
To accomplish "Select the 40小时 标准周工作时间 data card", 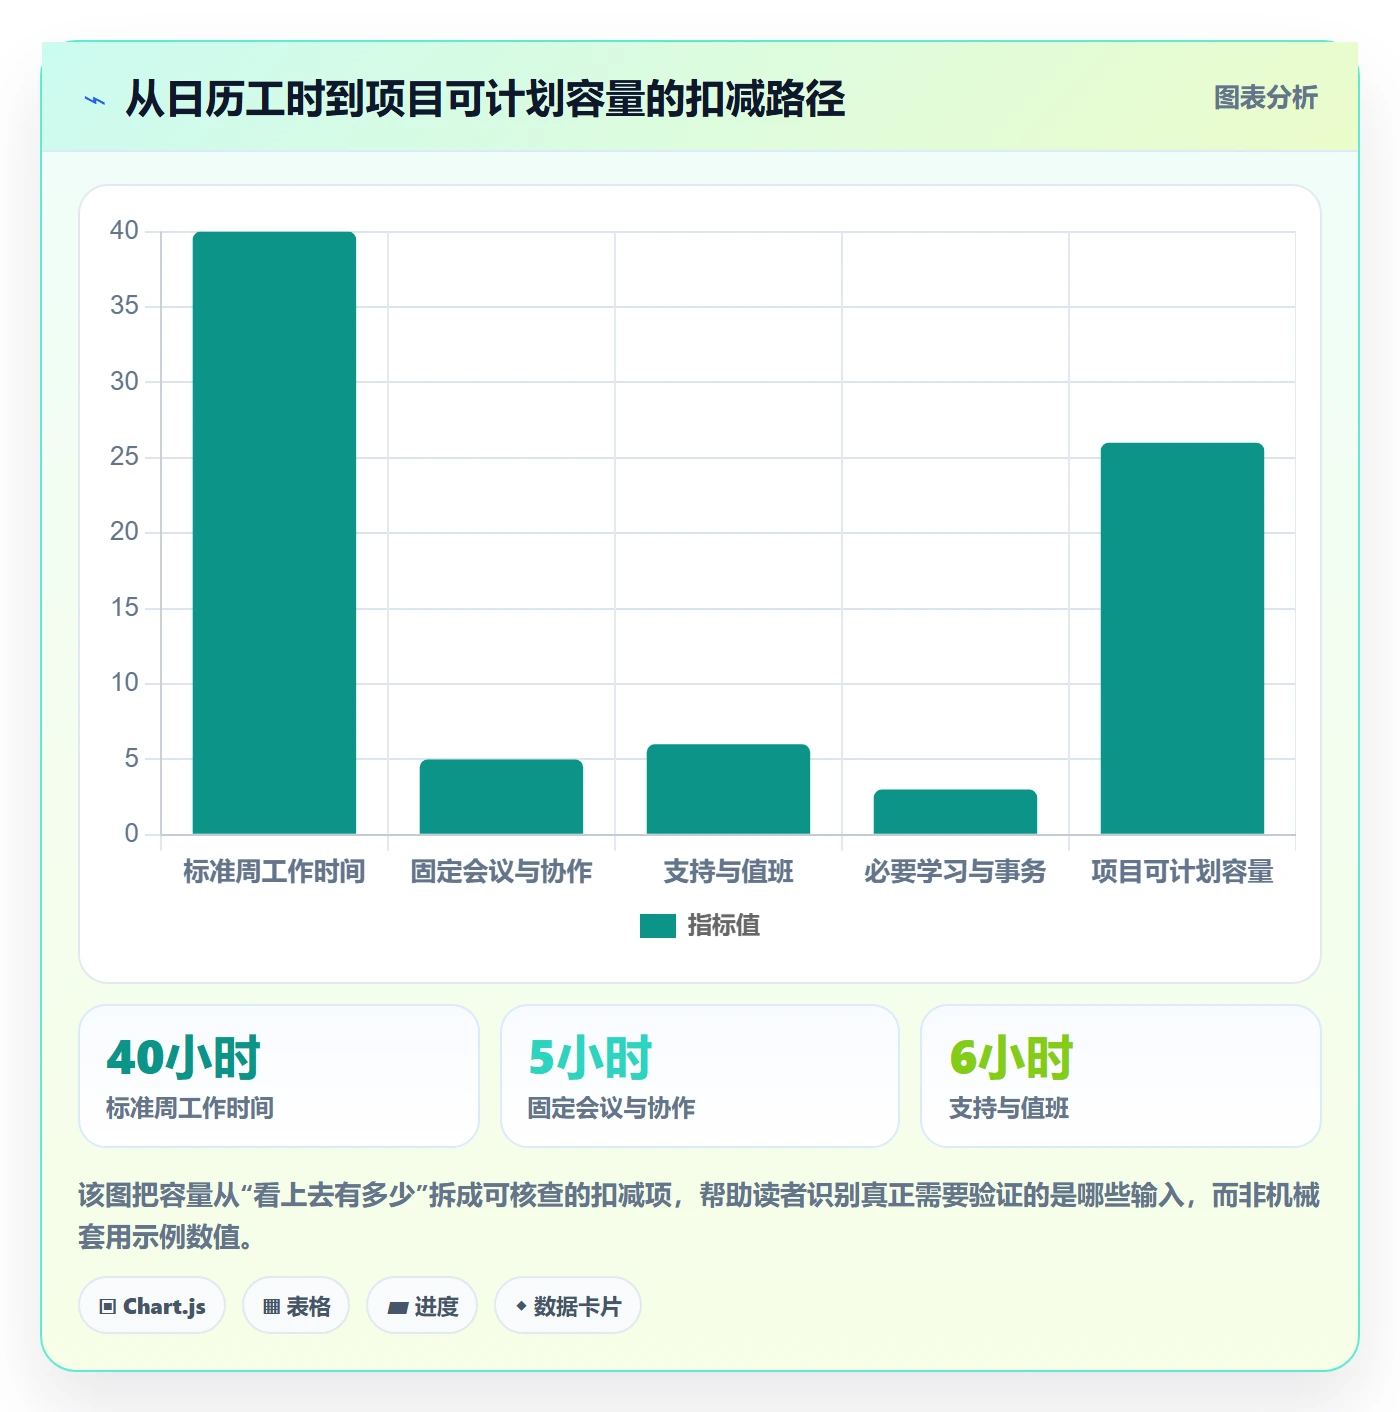I will click(279, 1076).
